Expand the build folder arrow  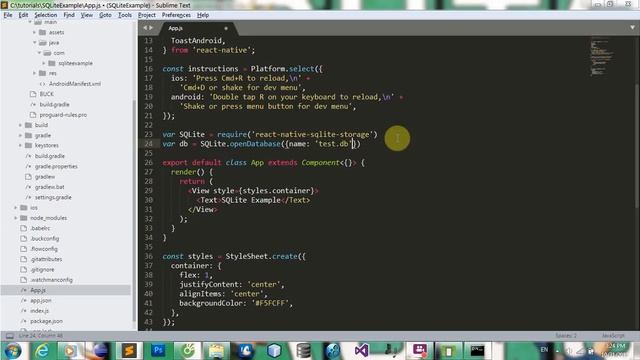coord(20,125)
